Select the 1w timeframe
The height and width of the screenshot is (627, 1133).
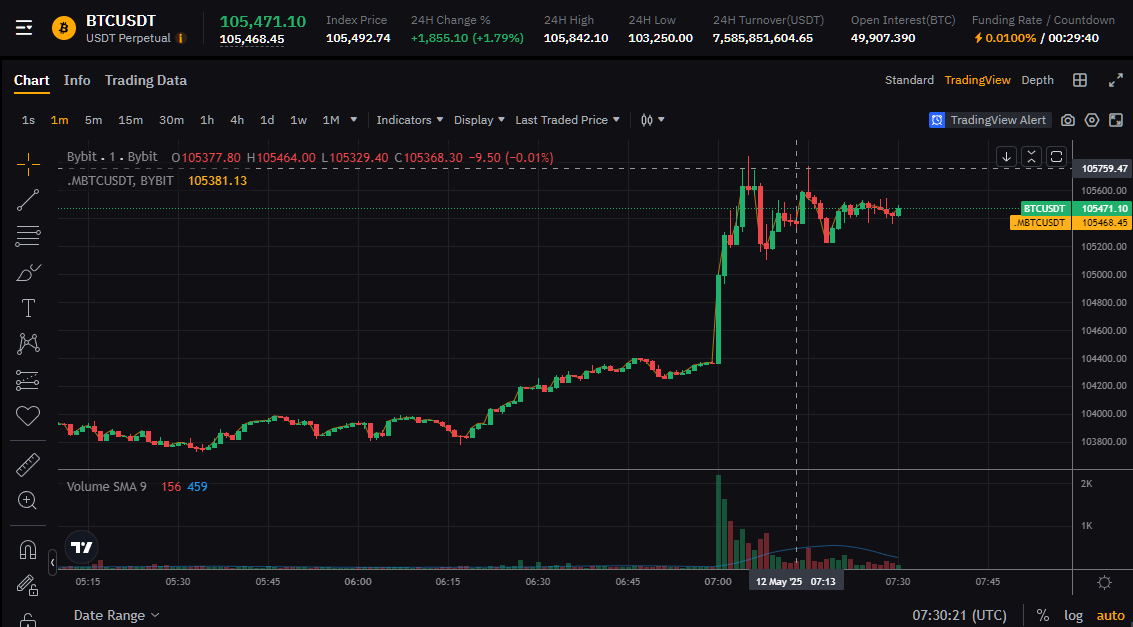click(x=298, y=120)
